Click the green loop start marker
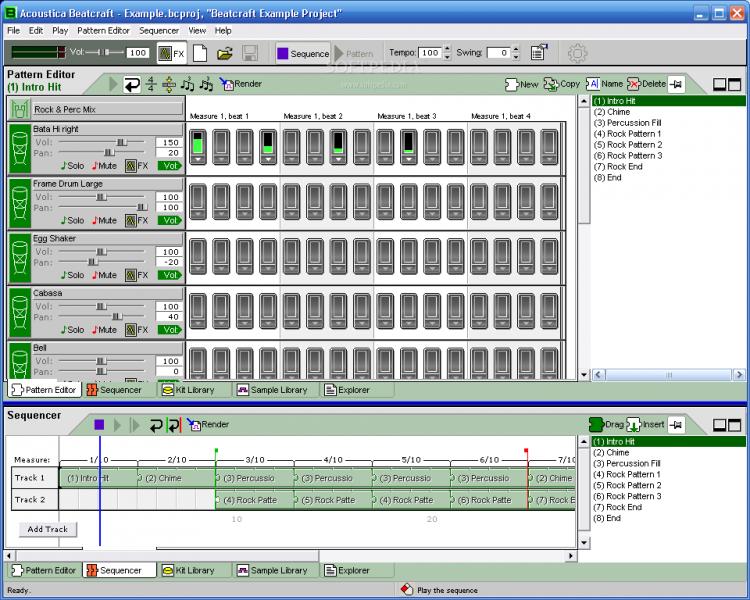 click(216, 452)
